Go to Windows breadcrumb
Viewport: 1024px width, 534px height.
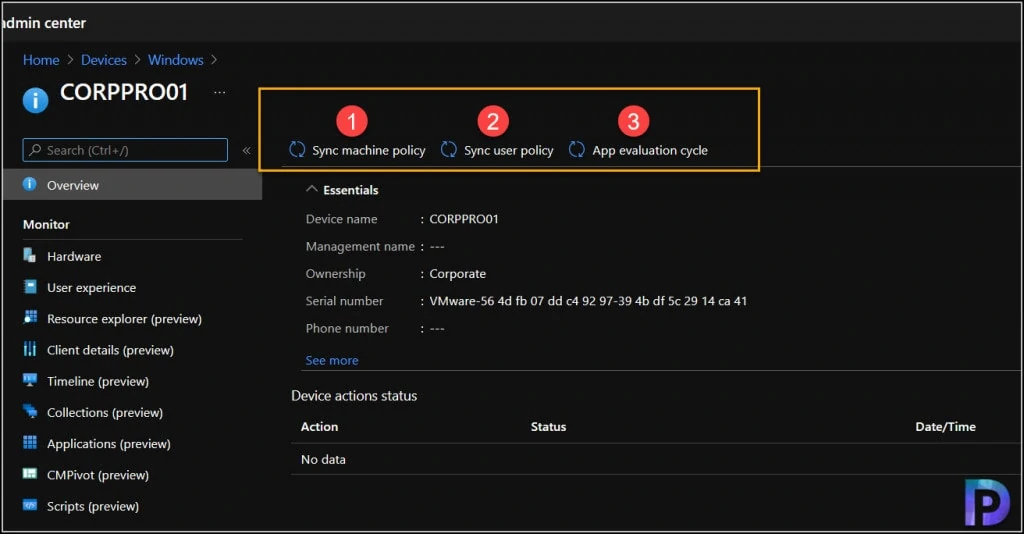176,60
